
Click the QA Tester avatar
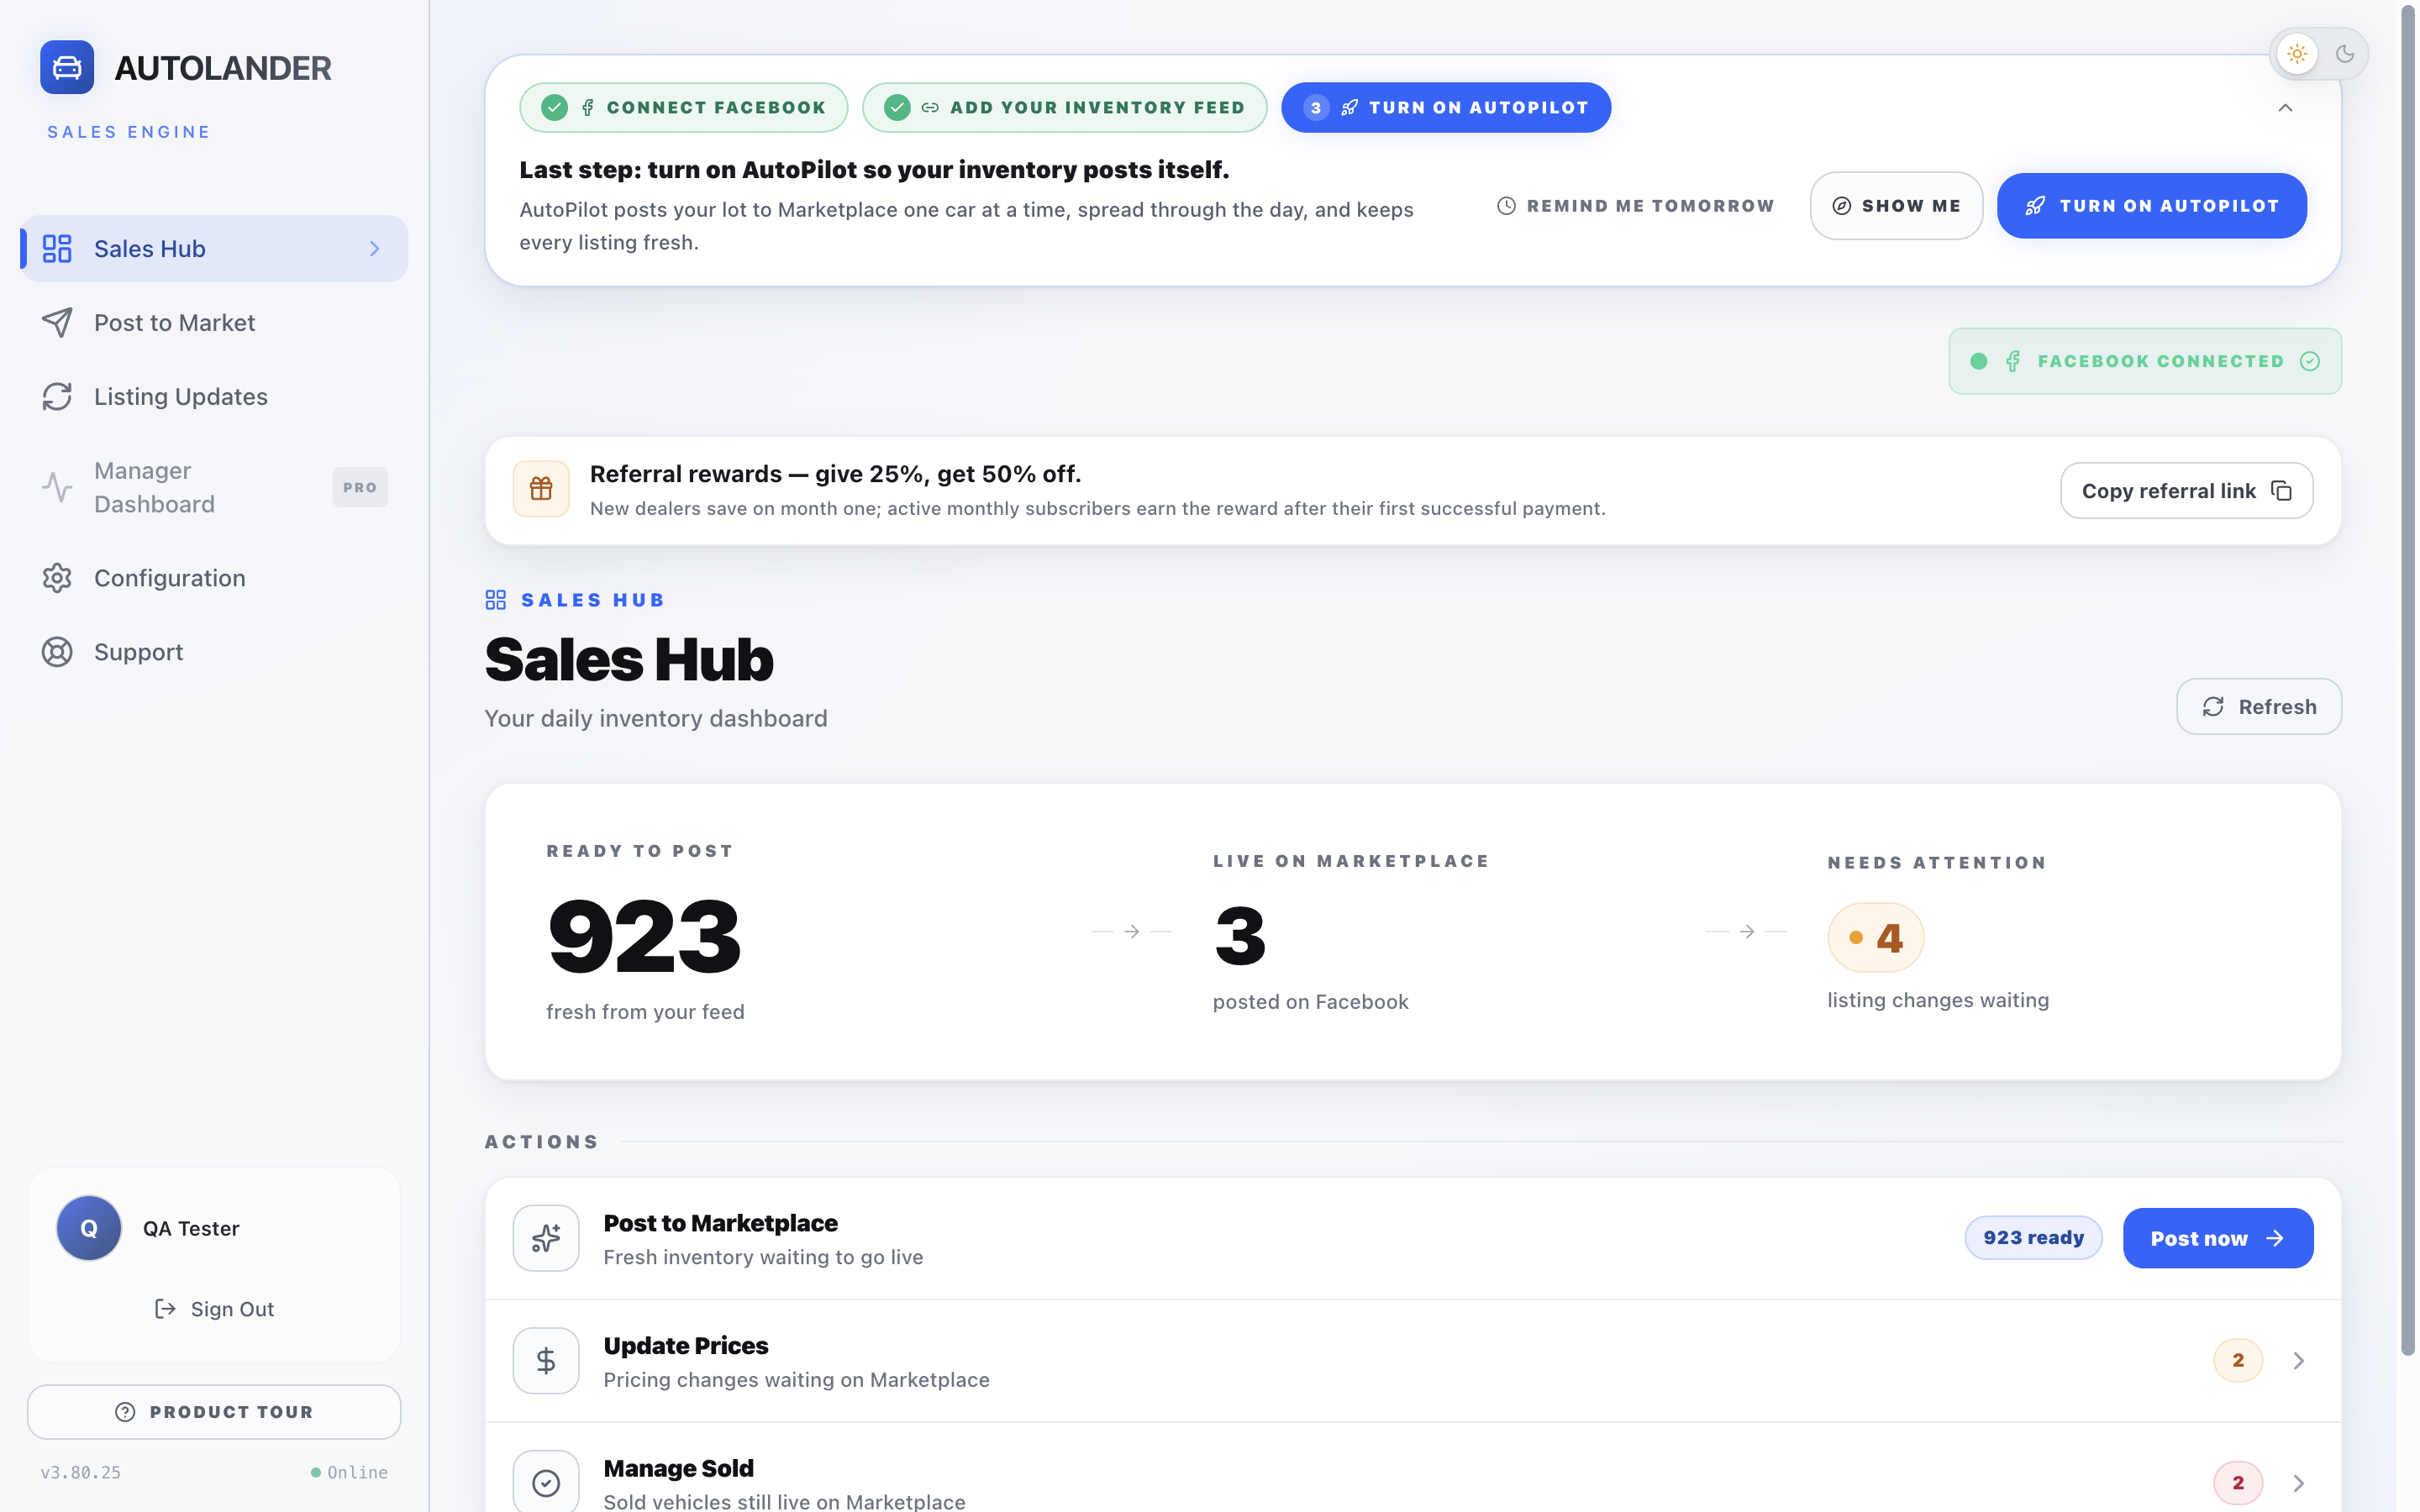pyautogui.click(x=89, y=1228)
